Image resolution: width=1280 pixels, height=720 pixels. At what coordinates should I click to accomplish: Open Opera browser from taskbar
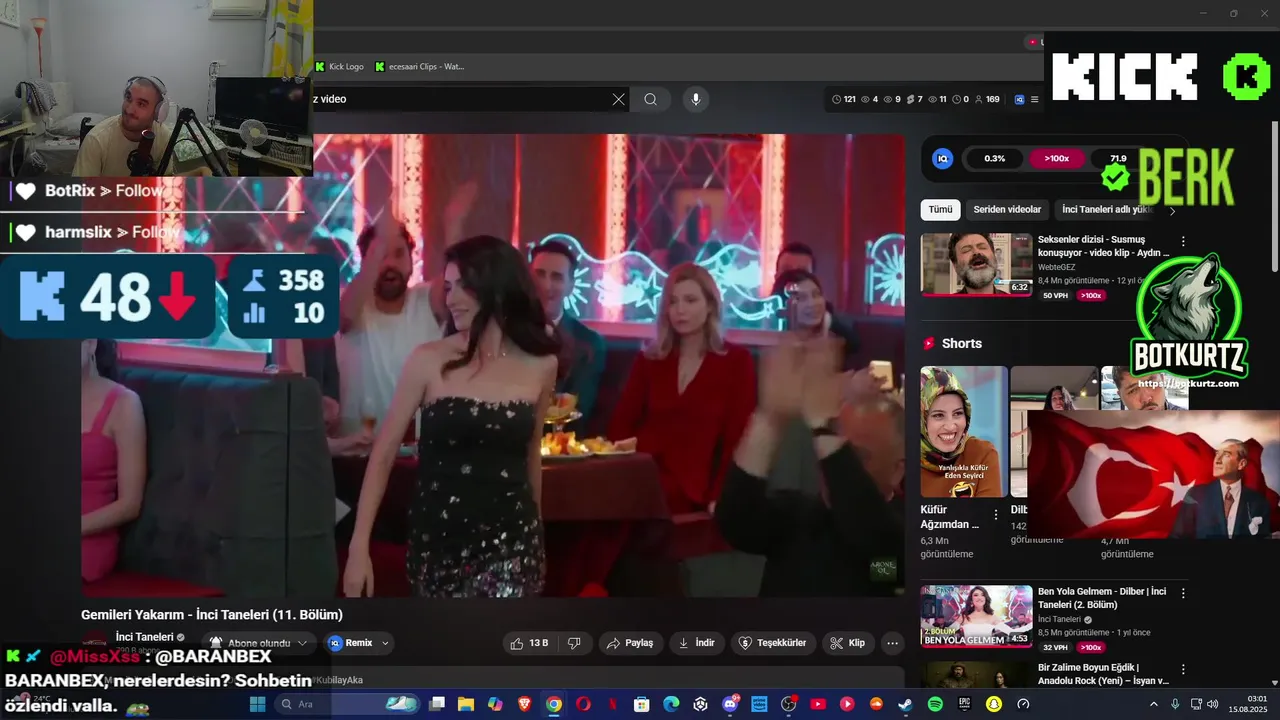tap(583, 704)
